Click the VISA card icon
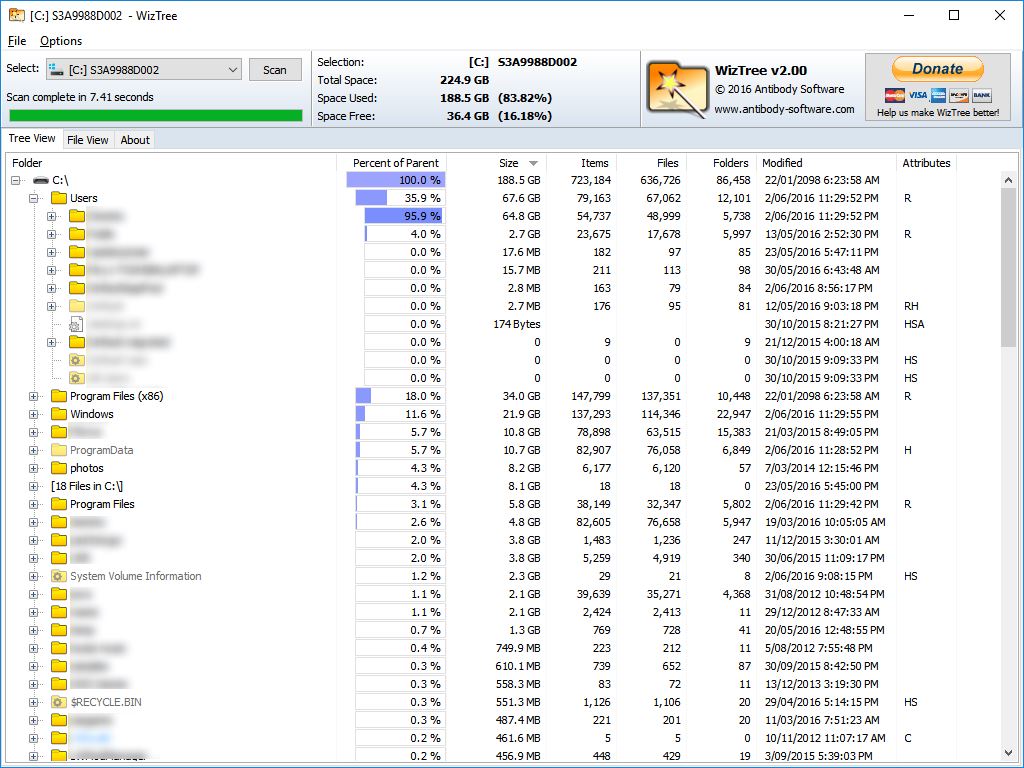This screenshot has height=768, width=1024. [918, 95]
